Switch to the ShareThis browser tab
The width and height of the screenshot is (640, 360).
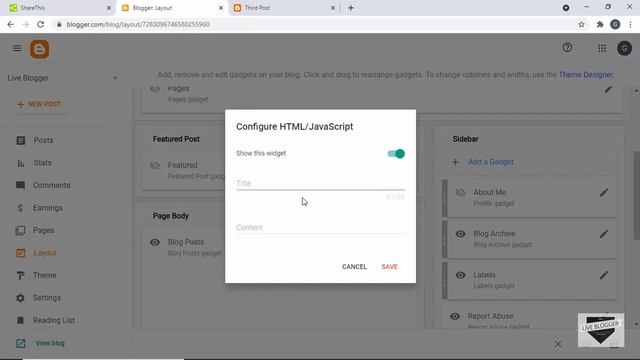[59, 8]
